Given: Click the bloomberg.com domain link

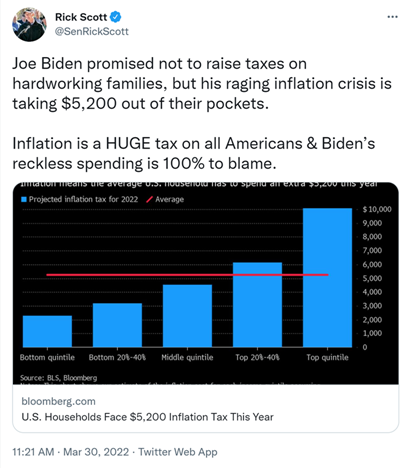Looking at the screenshot, I should (58, 401).
